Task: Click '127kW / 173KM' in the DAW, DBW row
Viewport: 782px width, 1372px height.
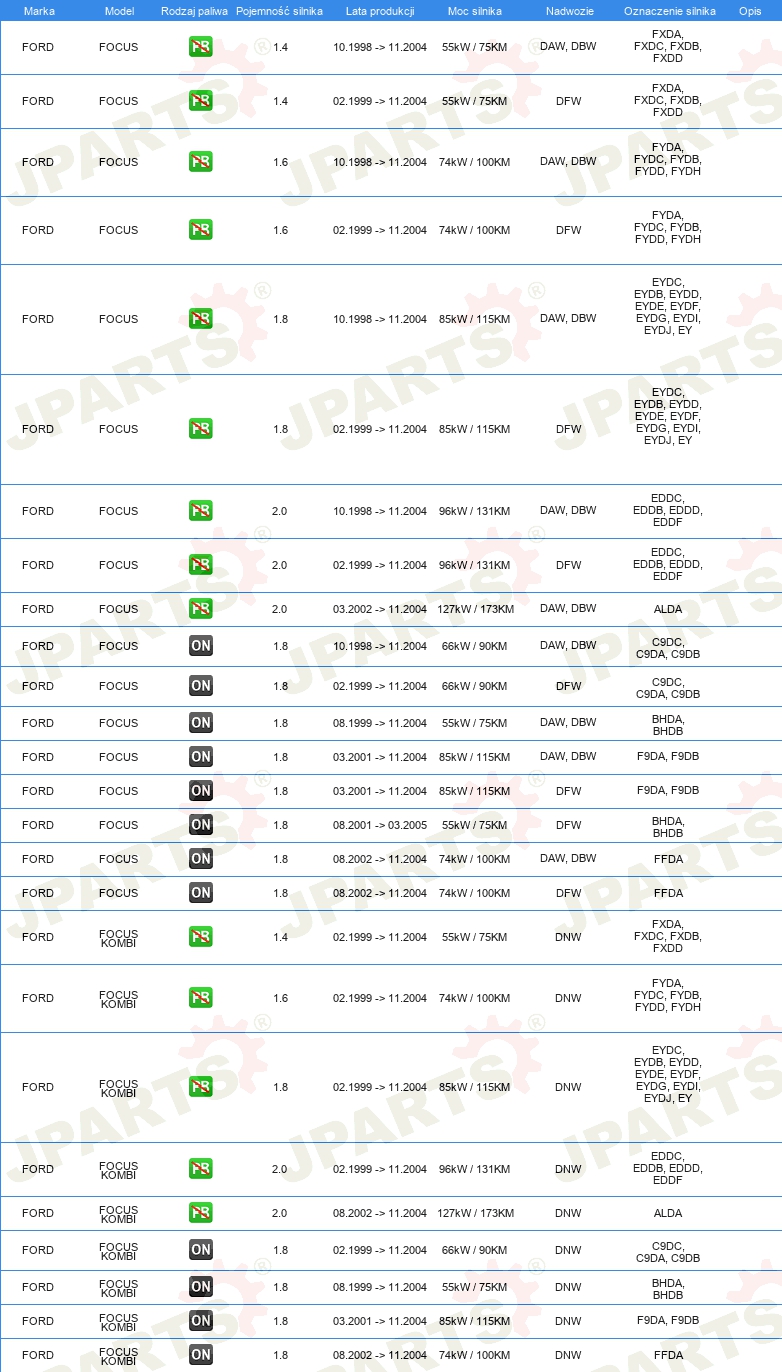Action: (475, 609)
